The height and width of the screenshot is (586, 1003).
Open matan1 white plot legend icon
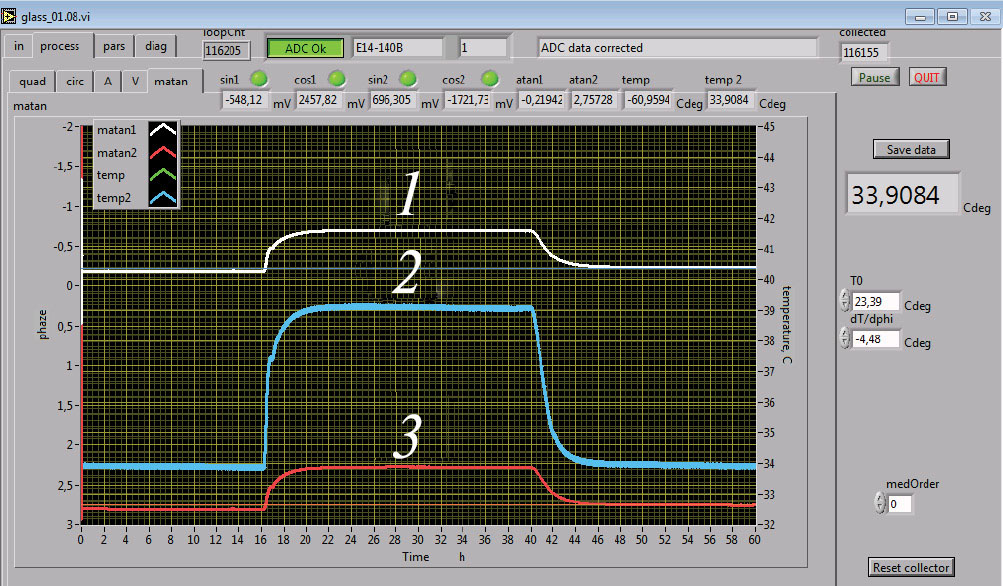[x=162, y=129]
